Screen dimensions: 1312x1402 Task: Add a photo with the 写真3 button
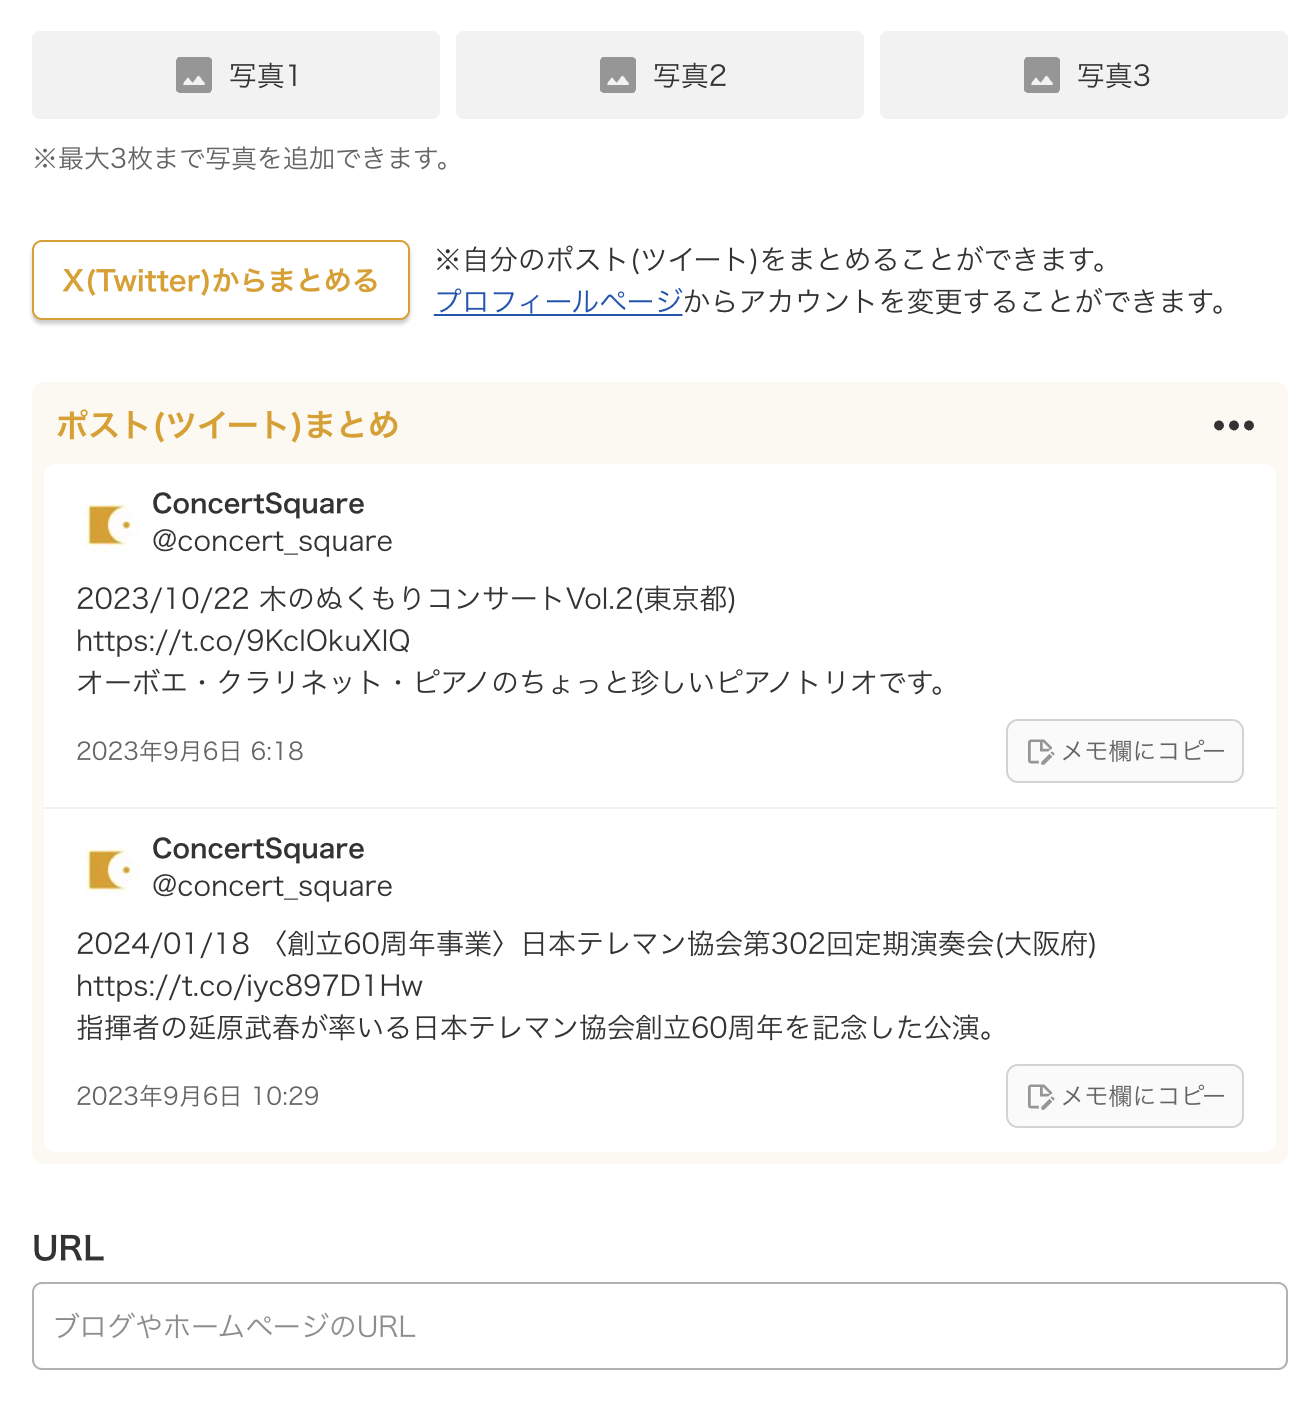(1084, 75)
